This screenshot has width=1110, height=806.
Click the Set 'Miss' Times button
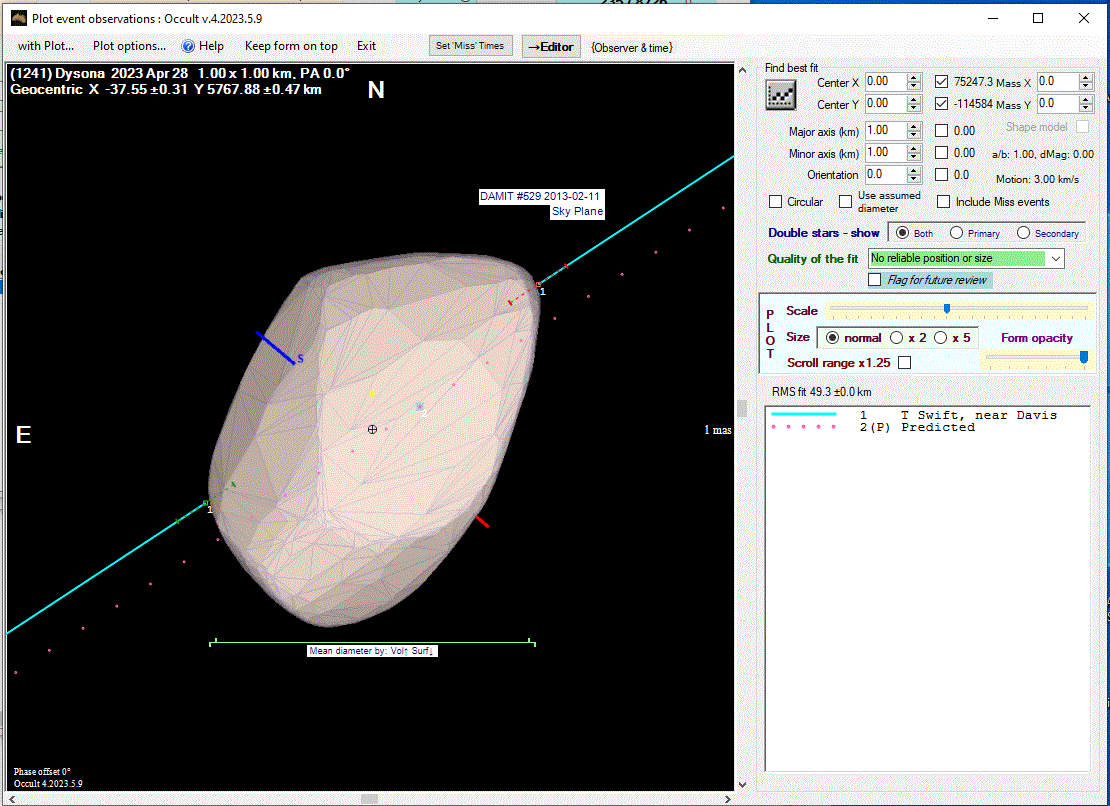click(x=472, y=46)
